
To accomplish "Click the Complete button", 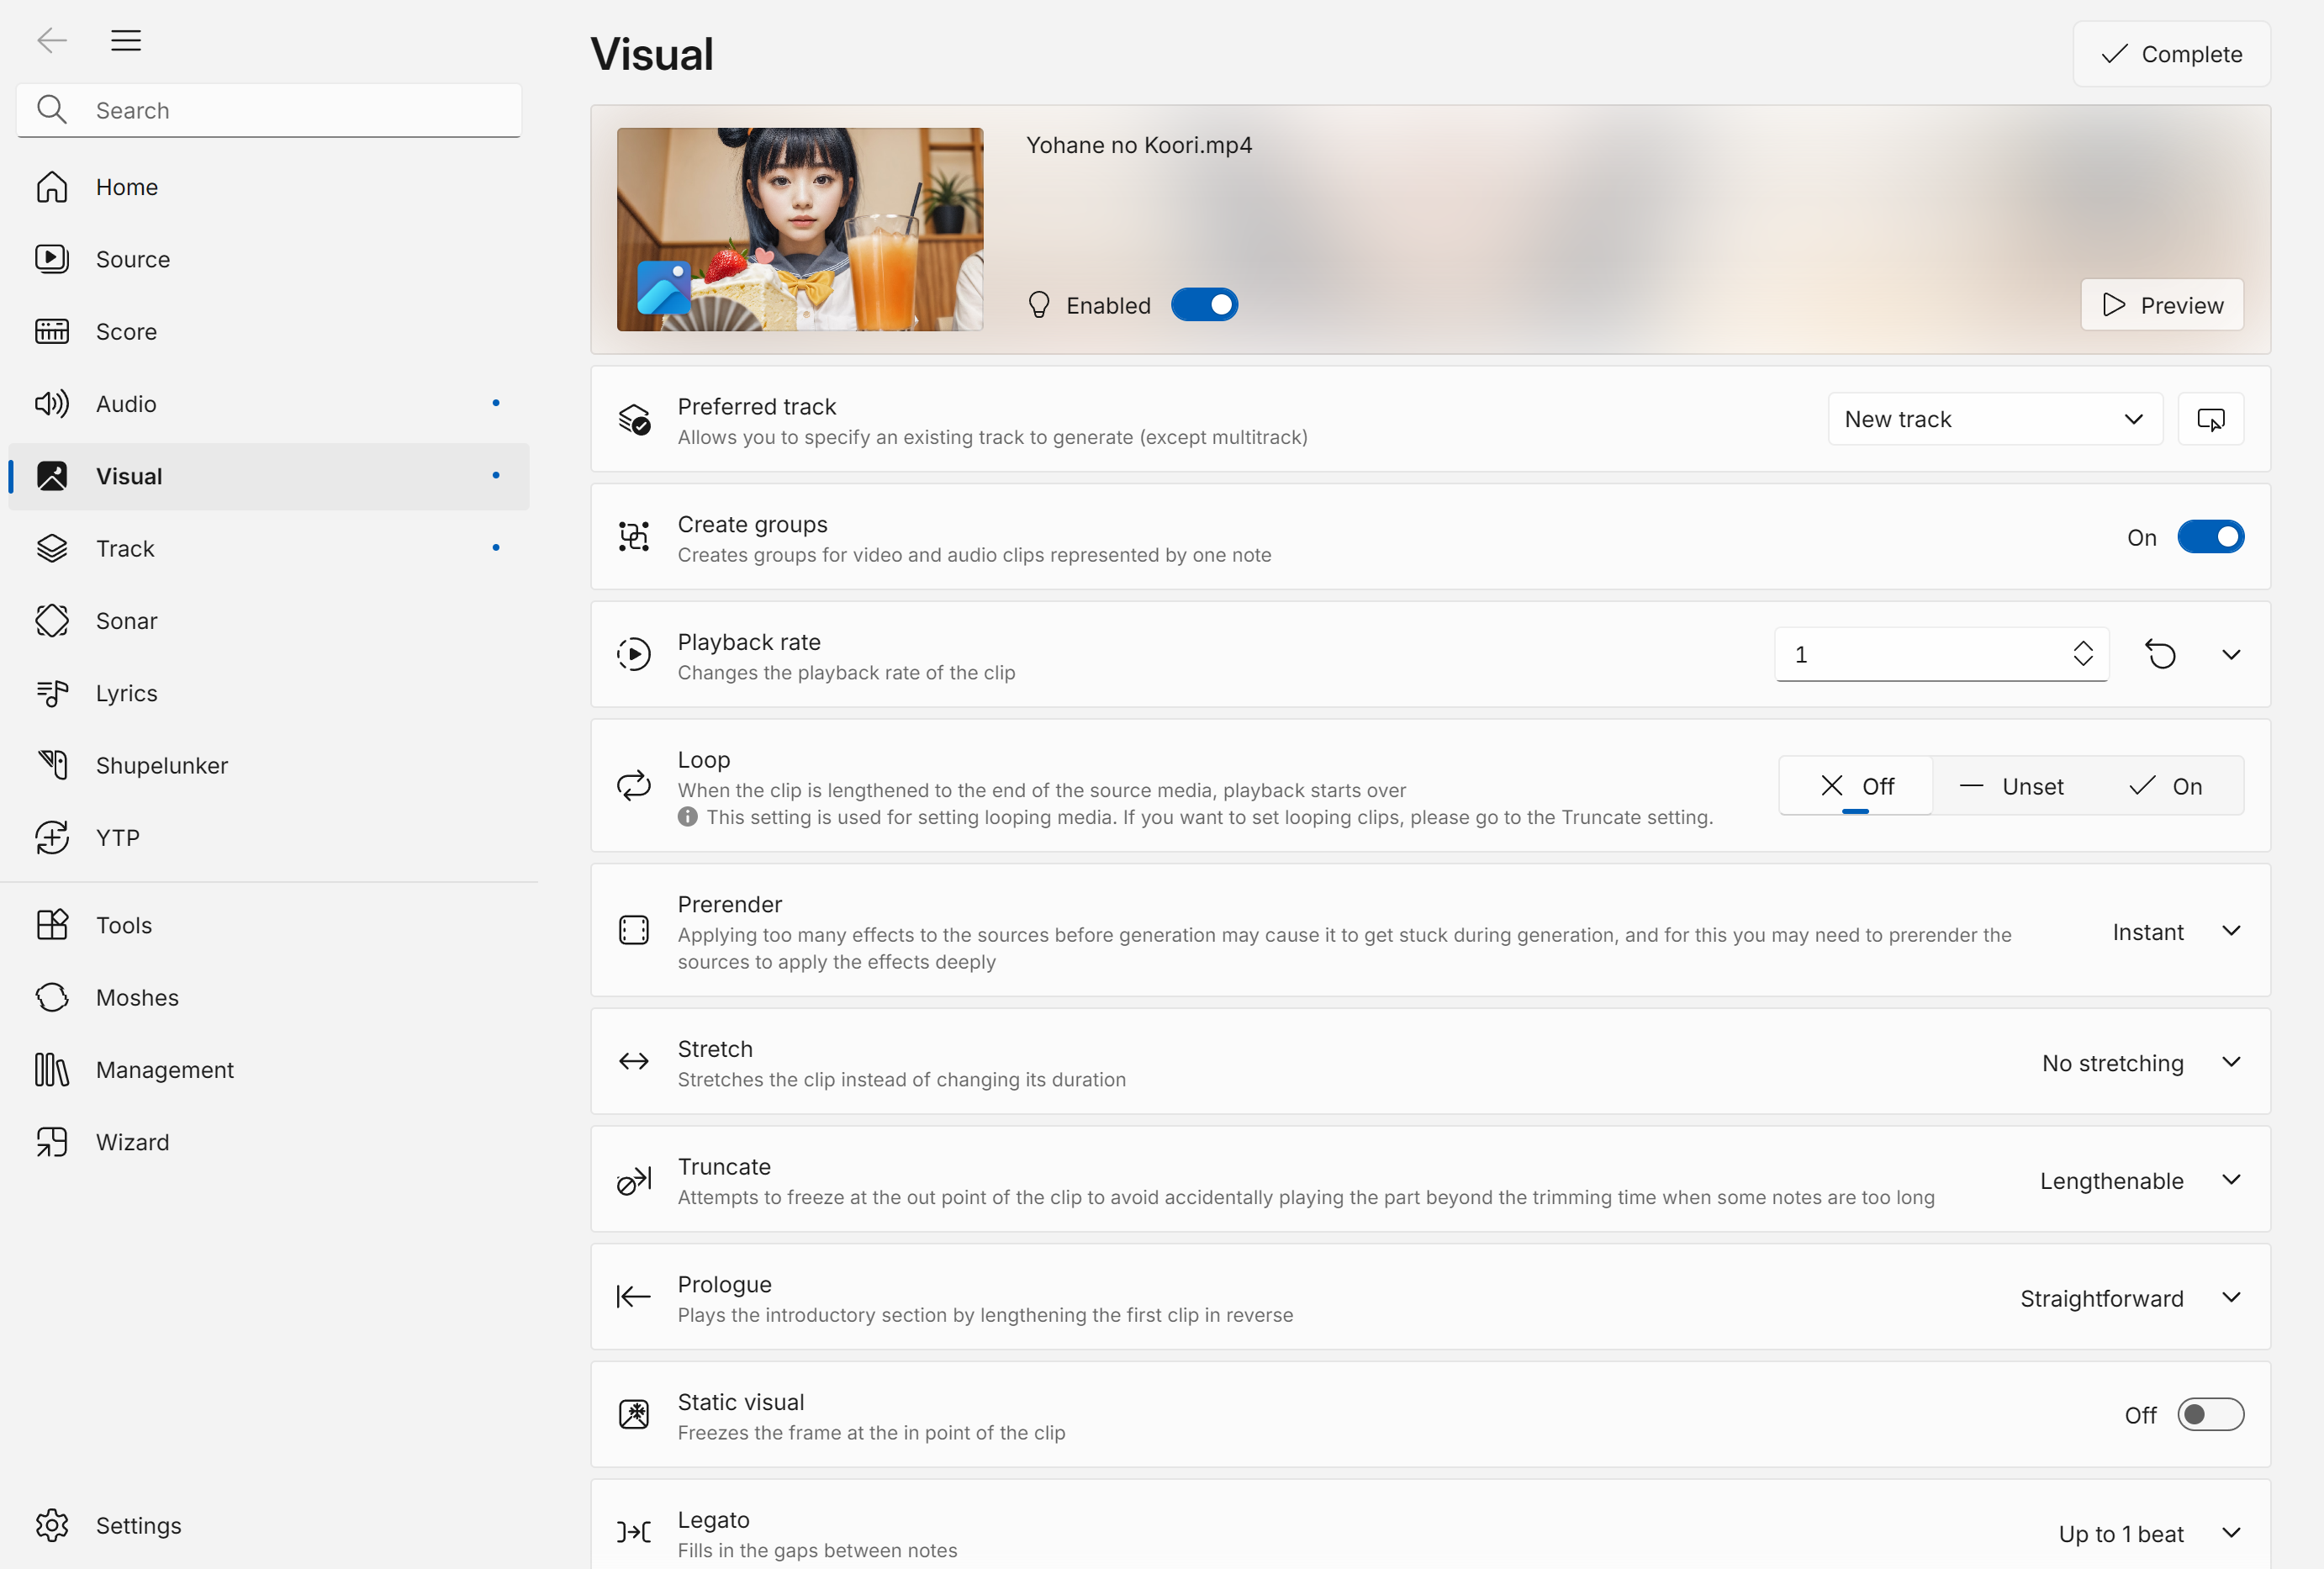I will [x=2172, y=54].
